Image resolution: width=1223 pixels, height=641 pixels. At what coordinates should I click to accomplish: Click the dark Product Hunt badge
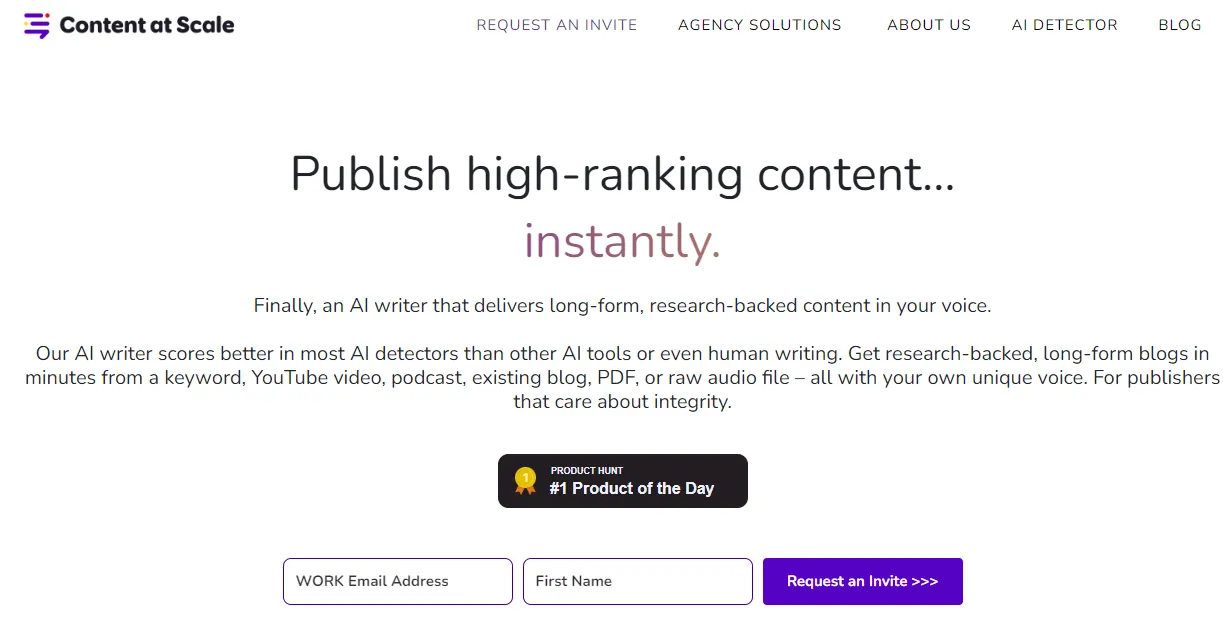point(622,481)
